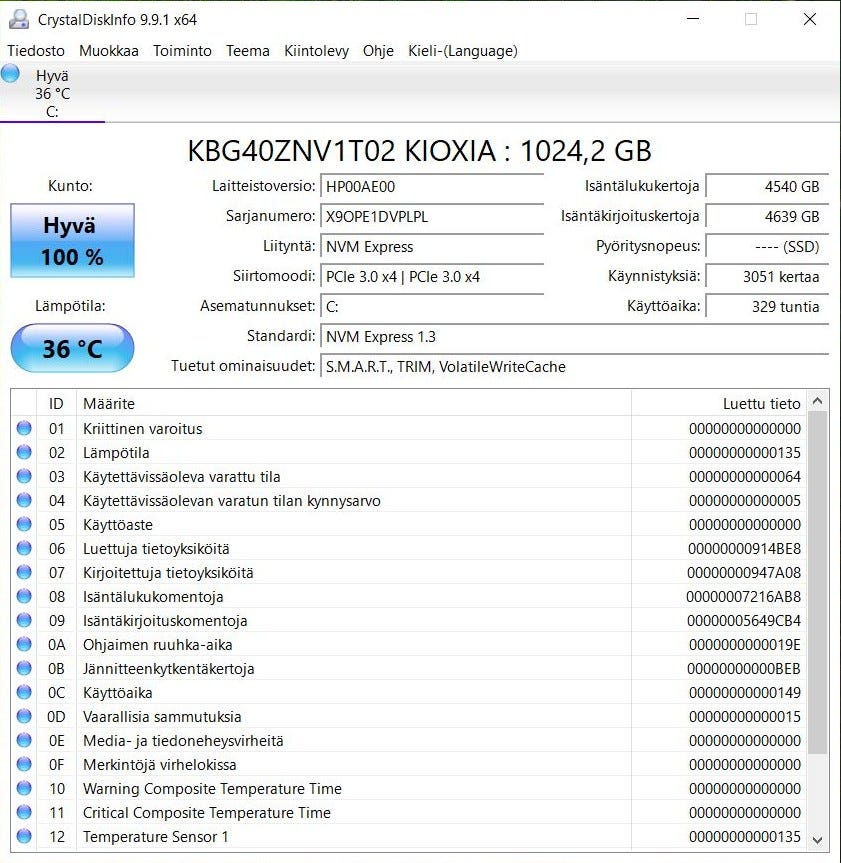841x863 pixels.
Task: Click status orb of ID 0C Käyttöaika row
Action: point(24,692)
